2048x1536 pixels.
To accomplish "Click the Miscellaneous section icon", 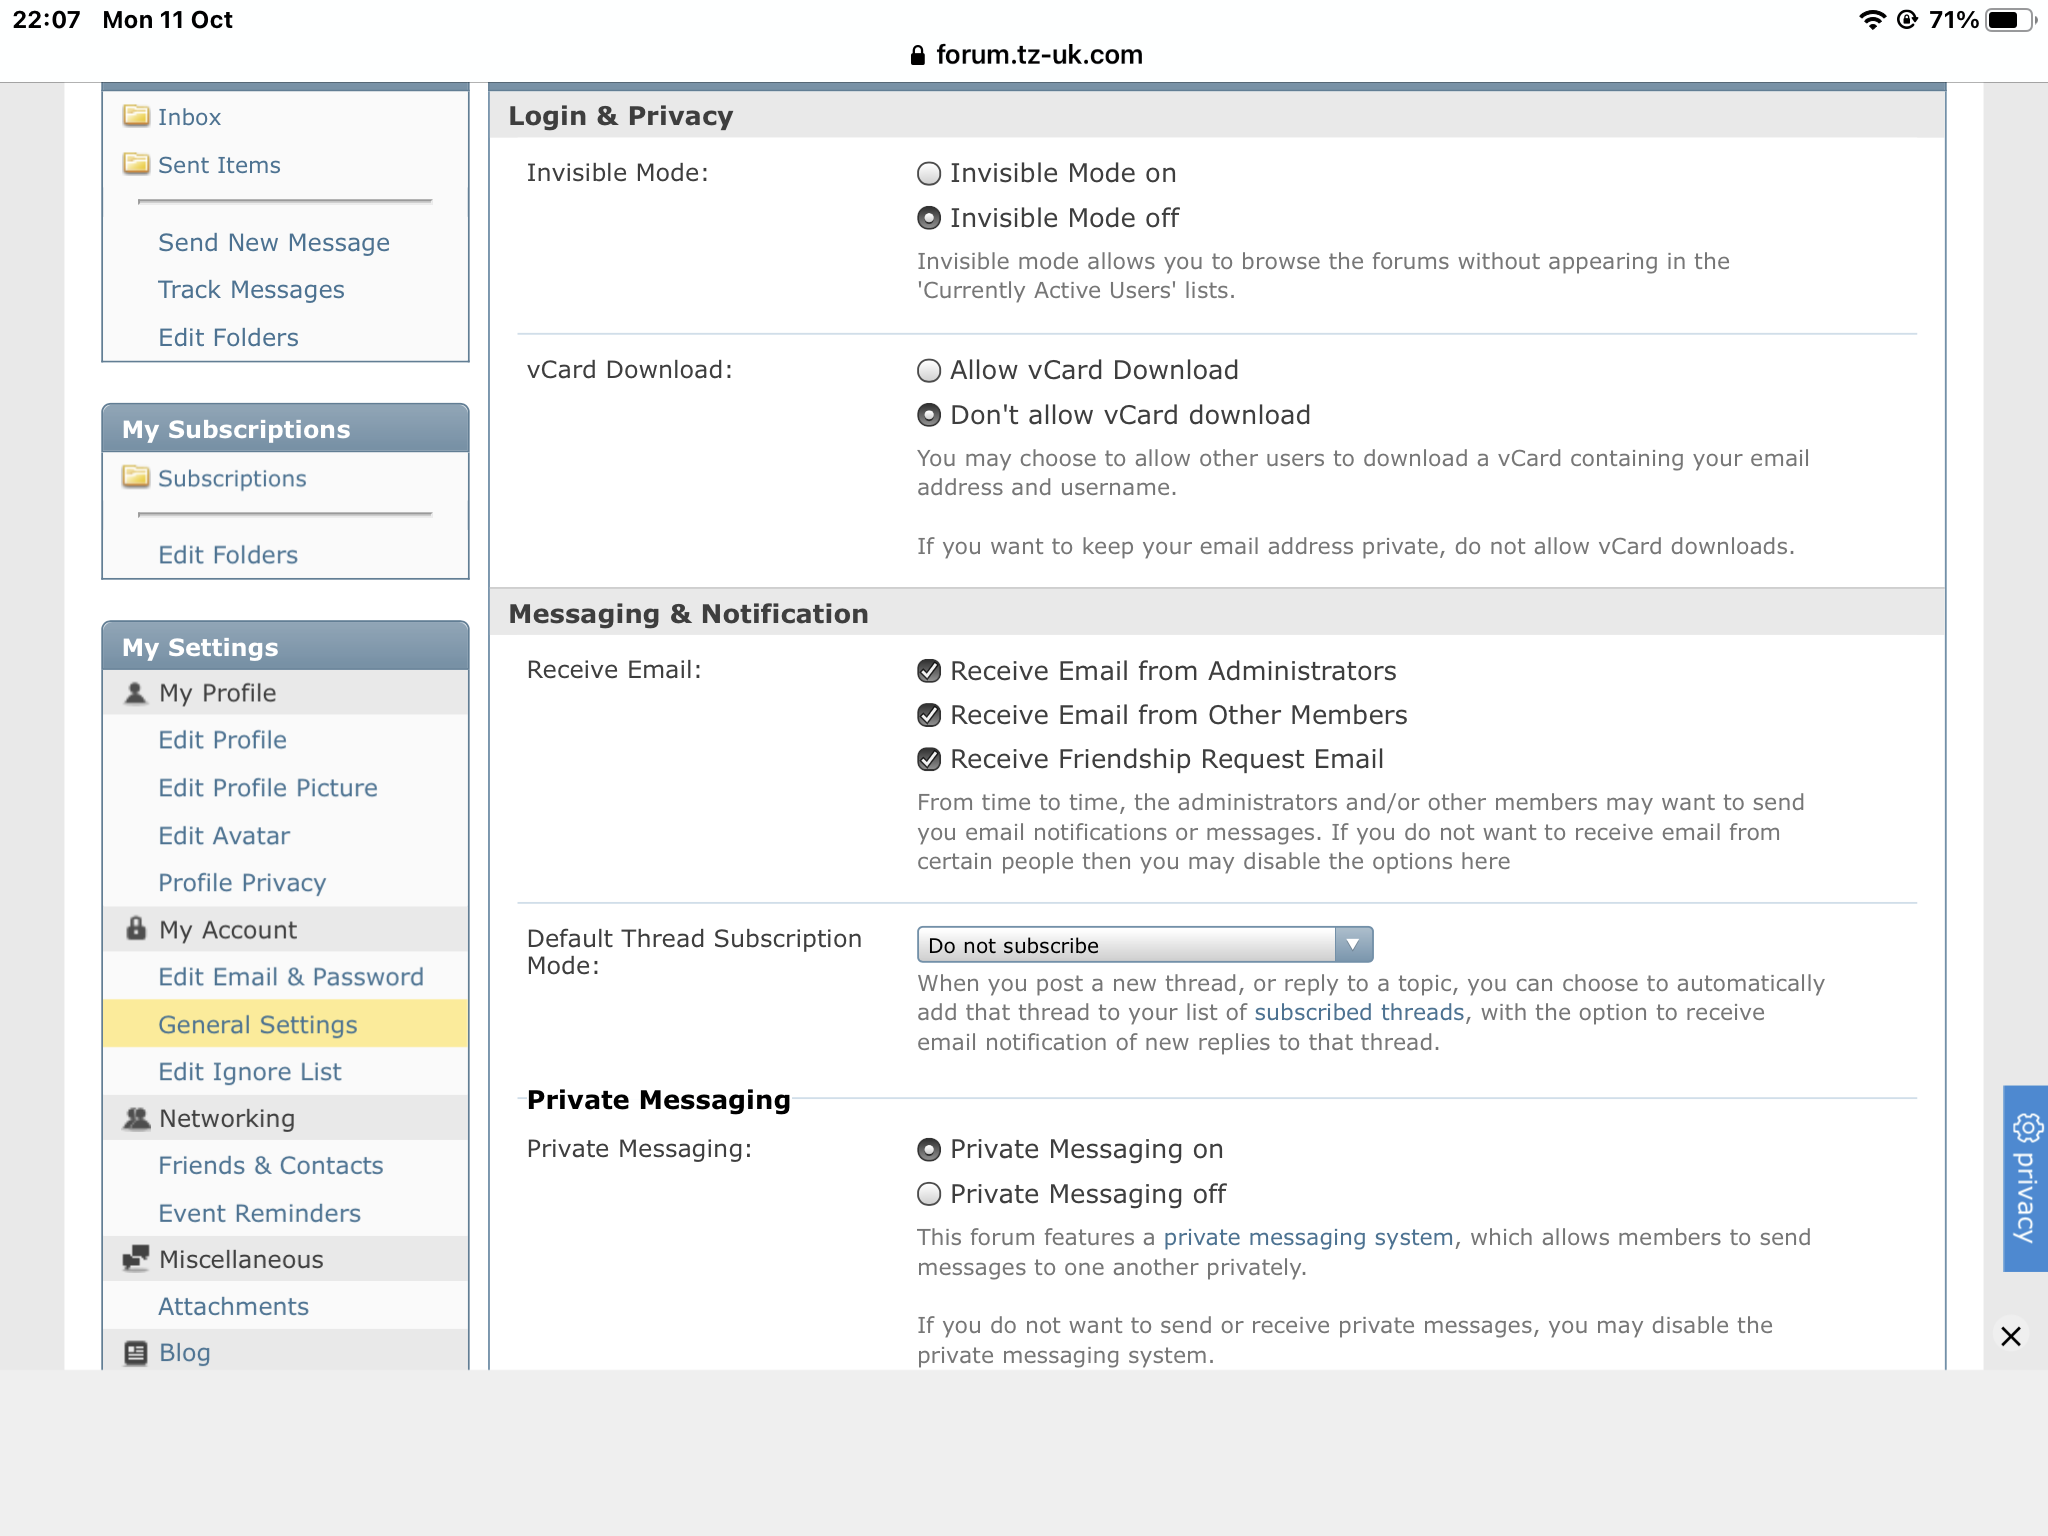I will (136, 1259).
